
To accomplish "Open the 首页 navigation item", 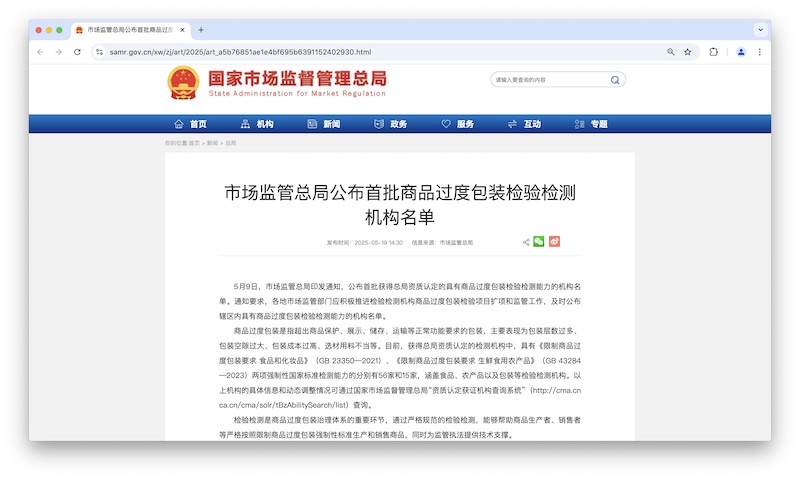I will coord(190,124).
